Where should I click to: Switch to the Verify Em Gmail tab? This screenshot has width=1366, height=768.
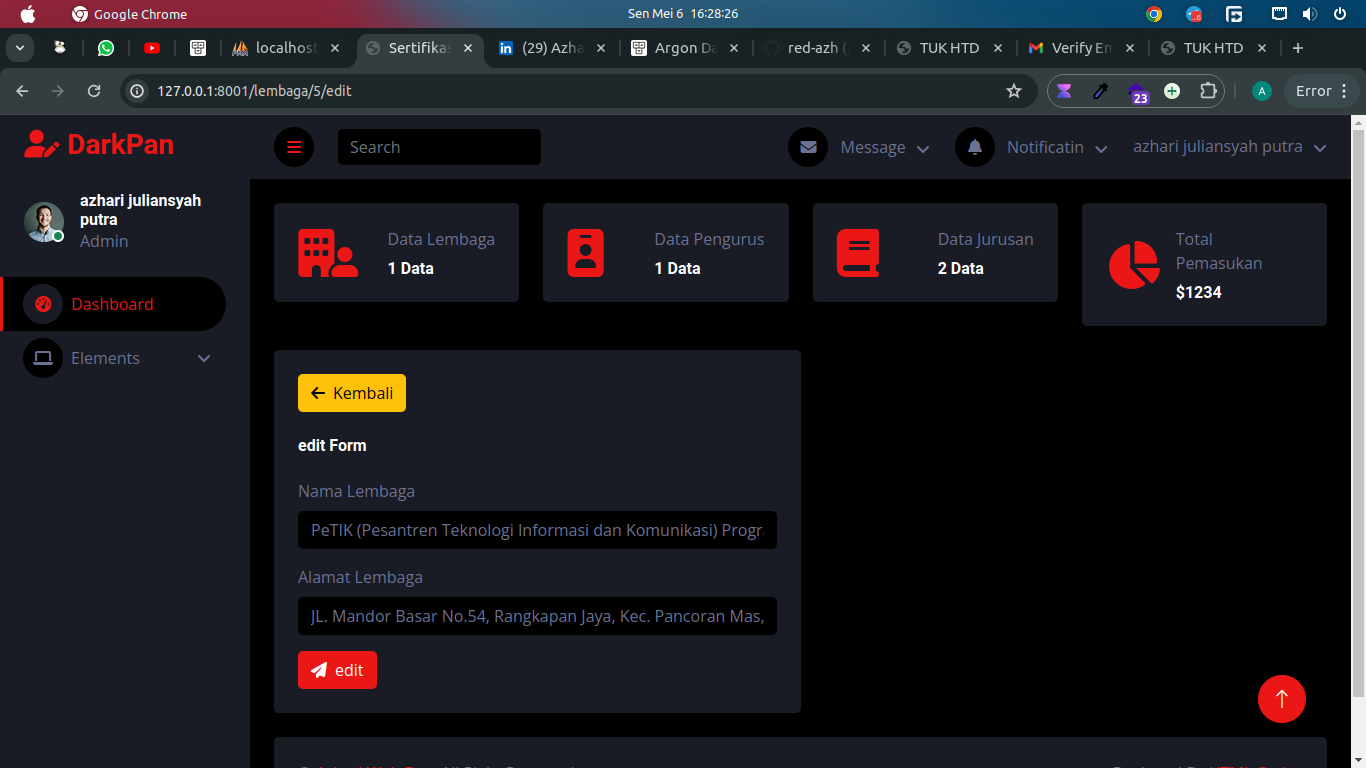pos(1081,48)
